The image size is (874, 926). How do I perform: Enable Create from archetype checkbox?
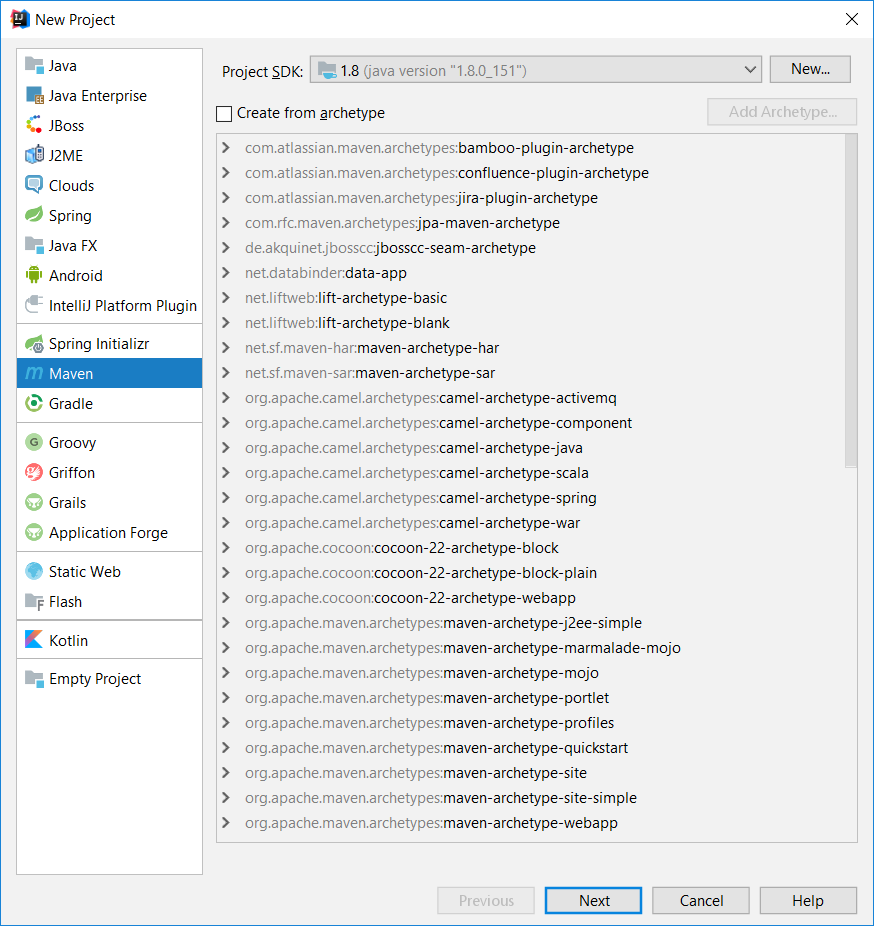pyautogui.click(x=224, y=113)
